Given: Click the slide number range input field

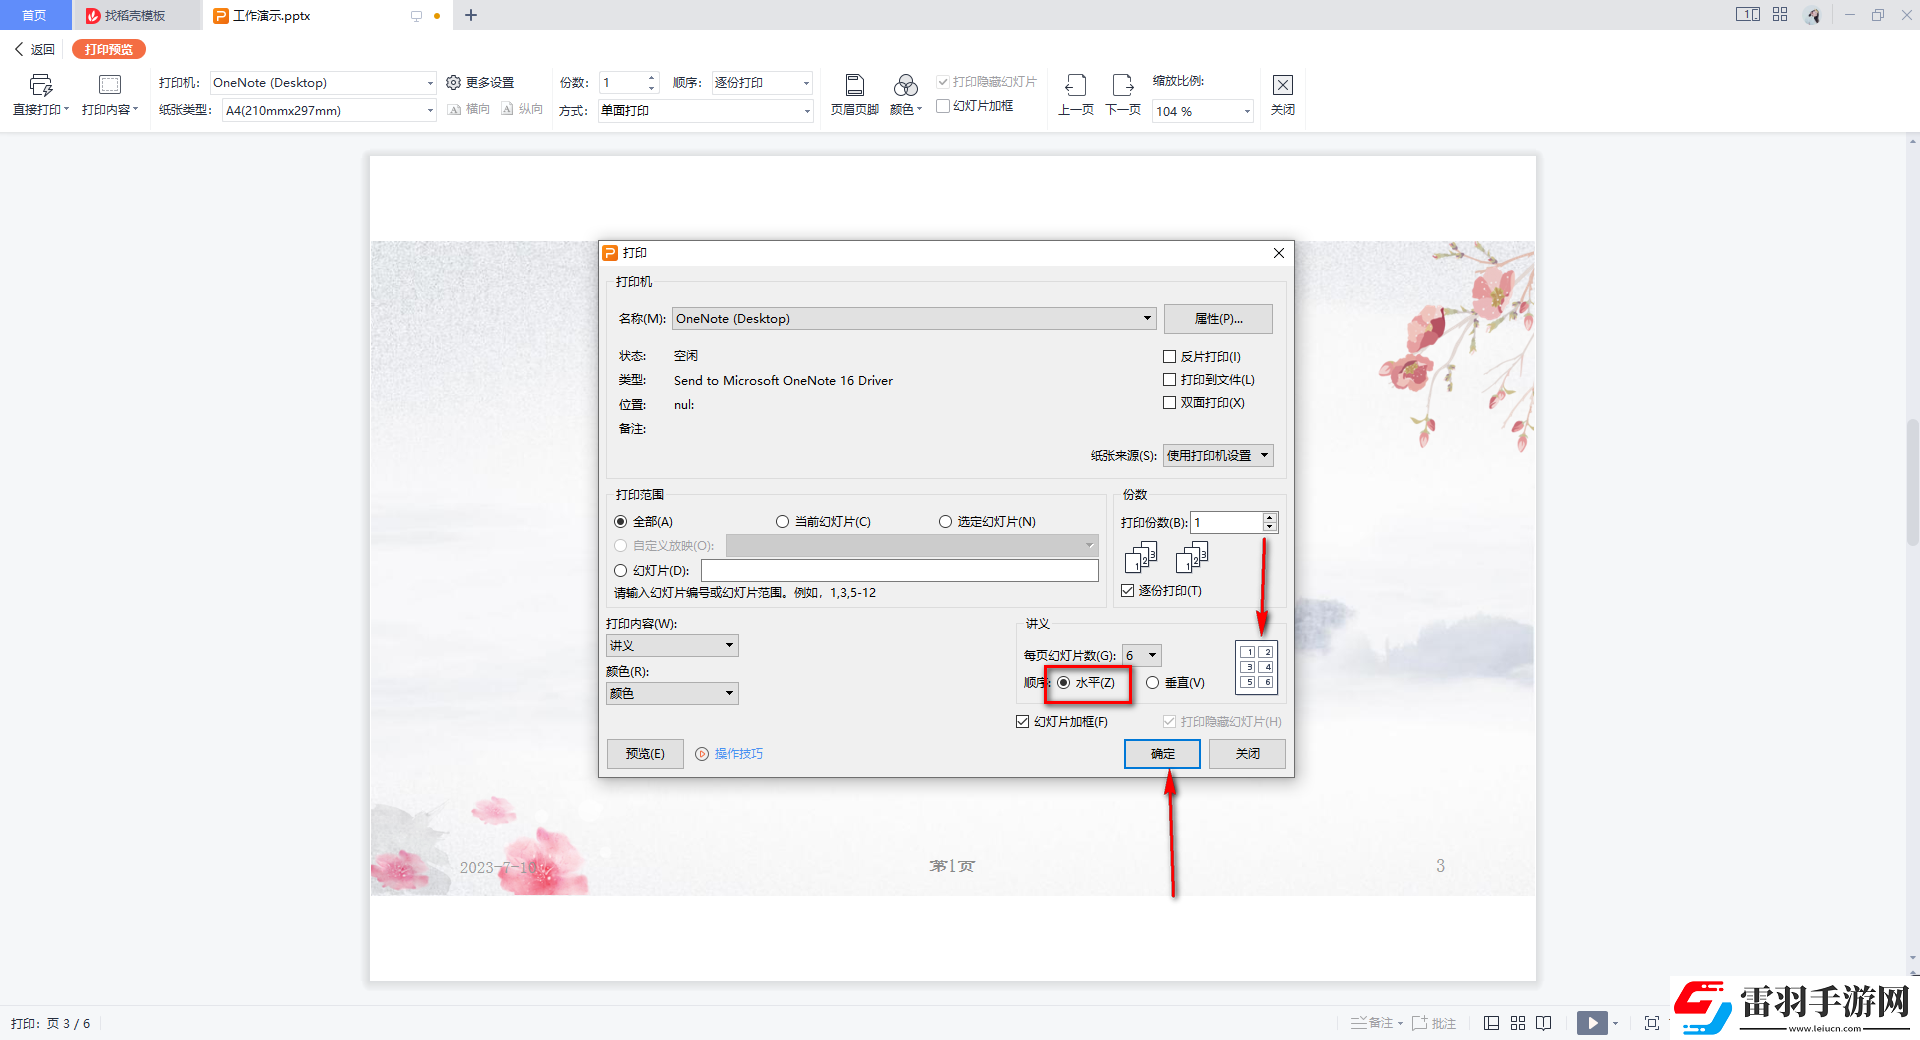Looking at the screenshot, I should [x=899, y=570].
